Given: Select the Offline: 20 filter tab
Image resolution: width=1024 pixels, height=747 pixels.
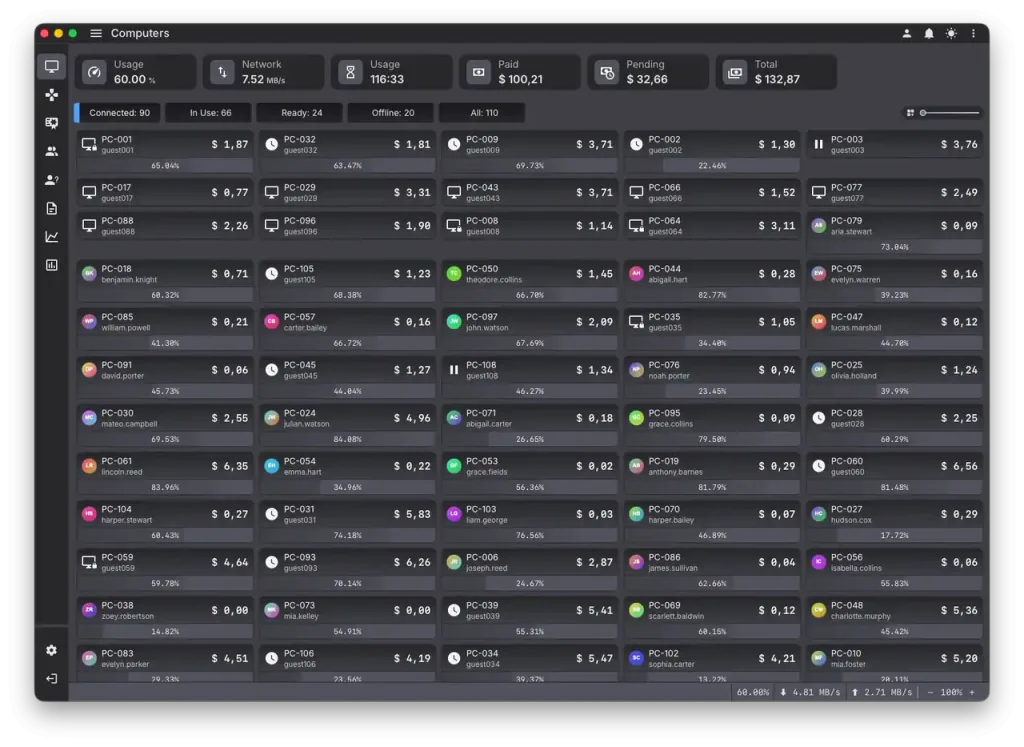Looking at the screenshot, I should 392,113.
